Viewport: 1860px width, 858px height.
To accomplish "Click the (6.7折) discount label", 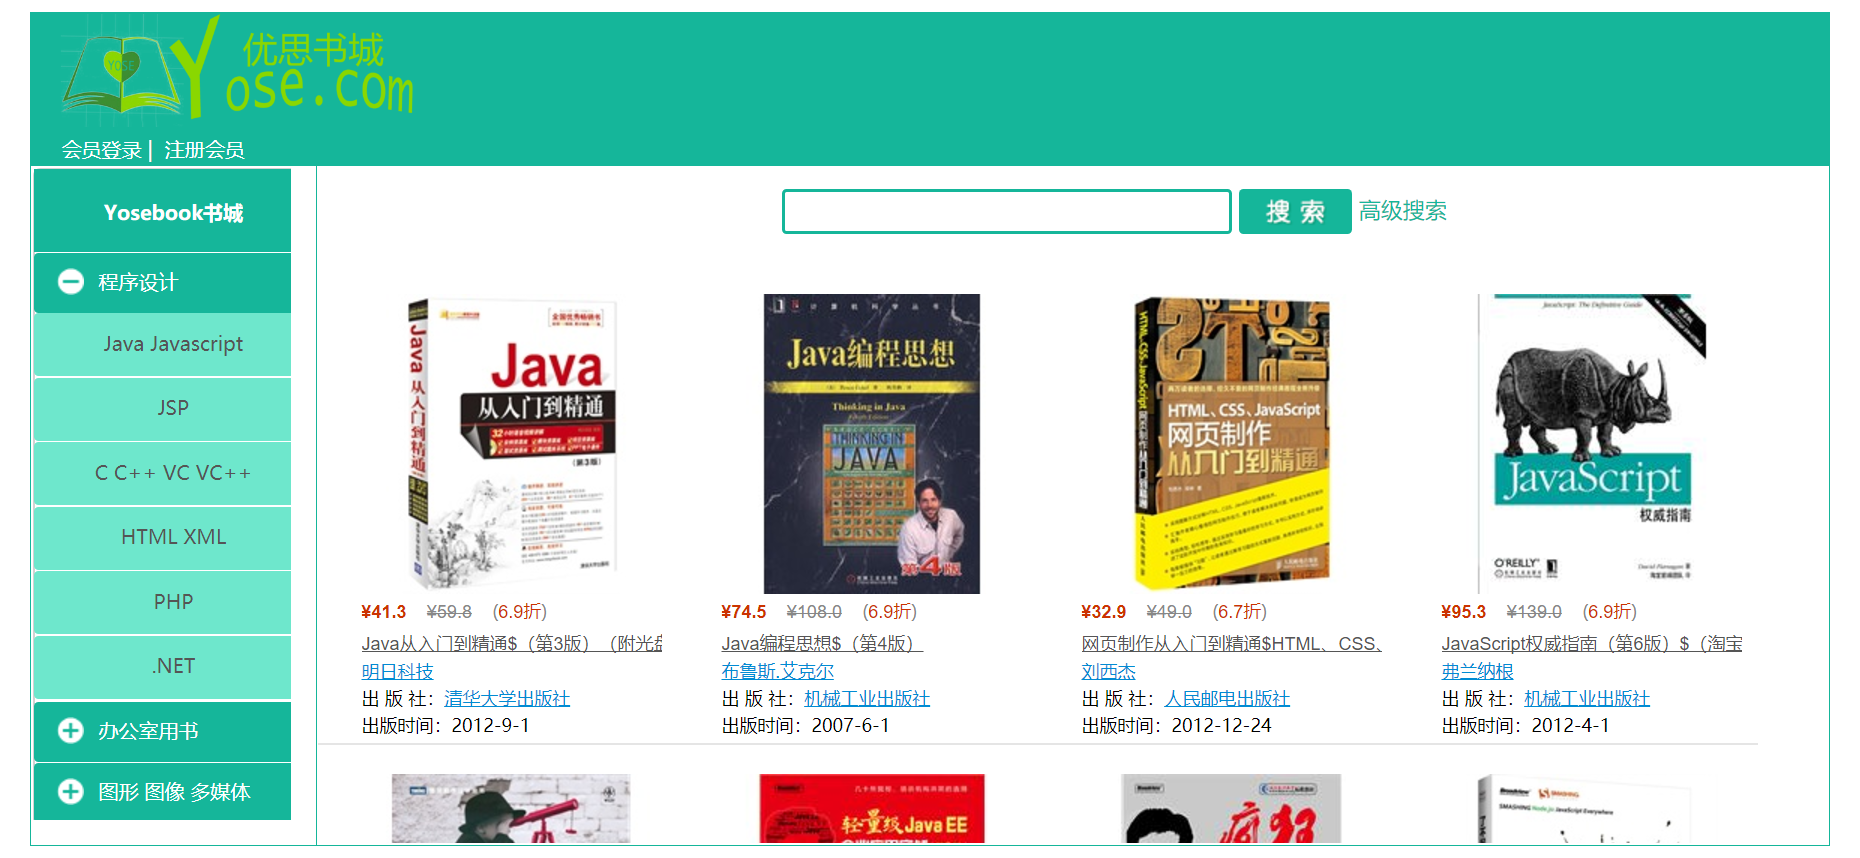I will click(x=1239, y=612).
